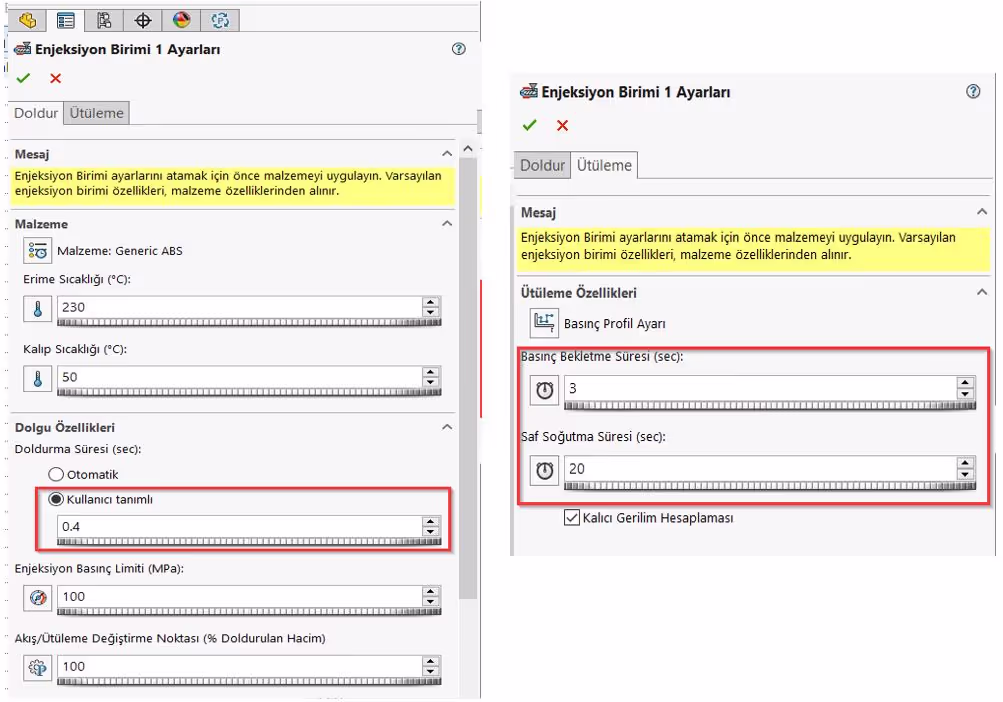
Task: Collapse the Mesaj section in left panel
Action: pyautogui.click(x=447, y=154)
